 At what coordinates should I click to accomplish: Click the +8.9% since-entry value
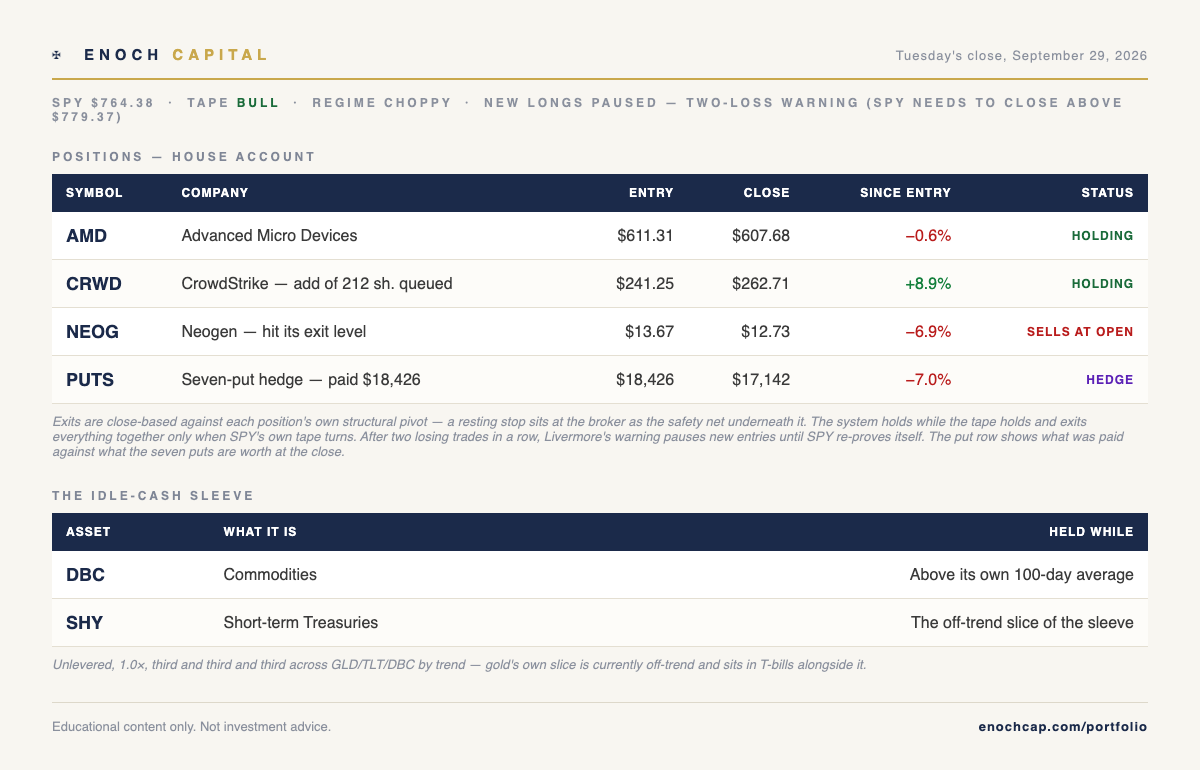pyautogui.click(x=928, y=284)
